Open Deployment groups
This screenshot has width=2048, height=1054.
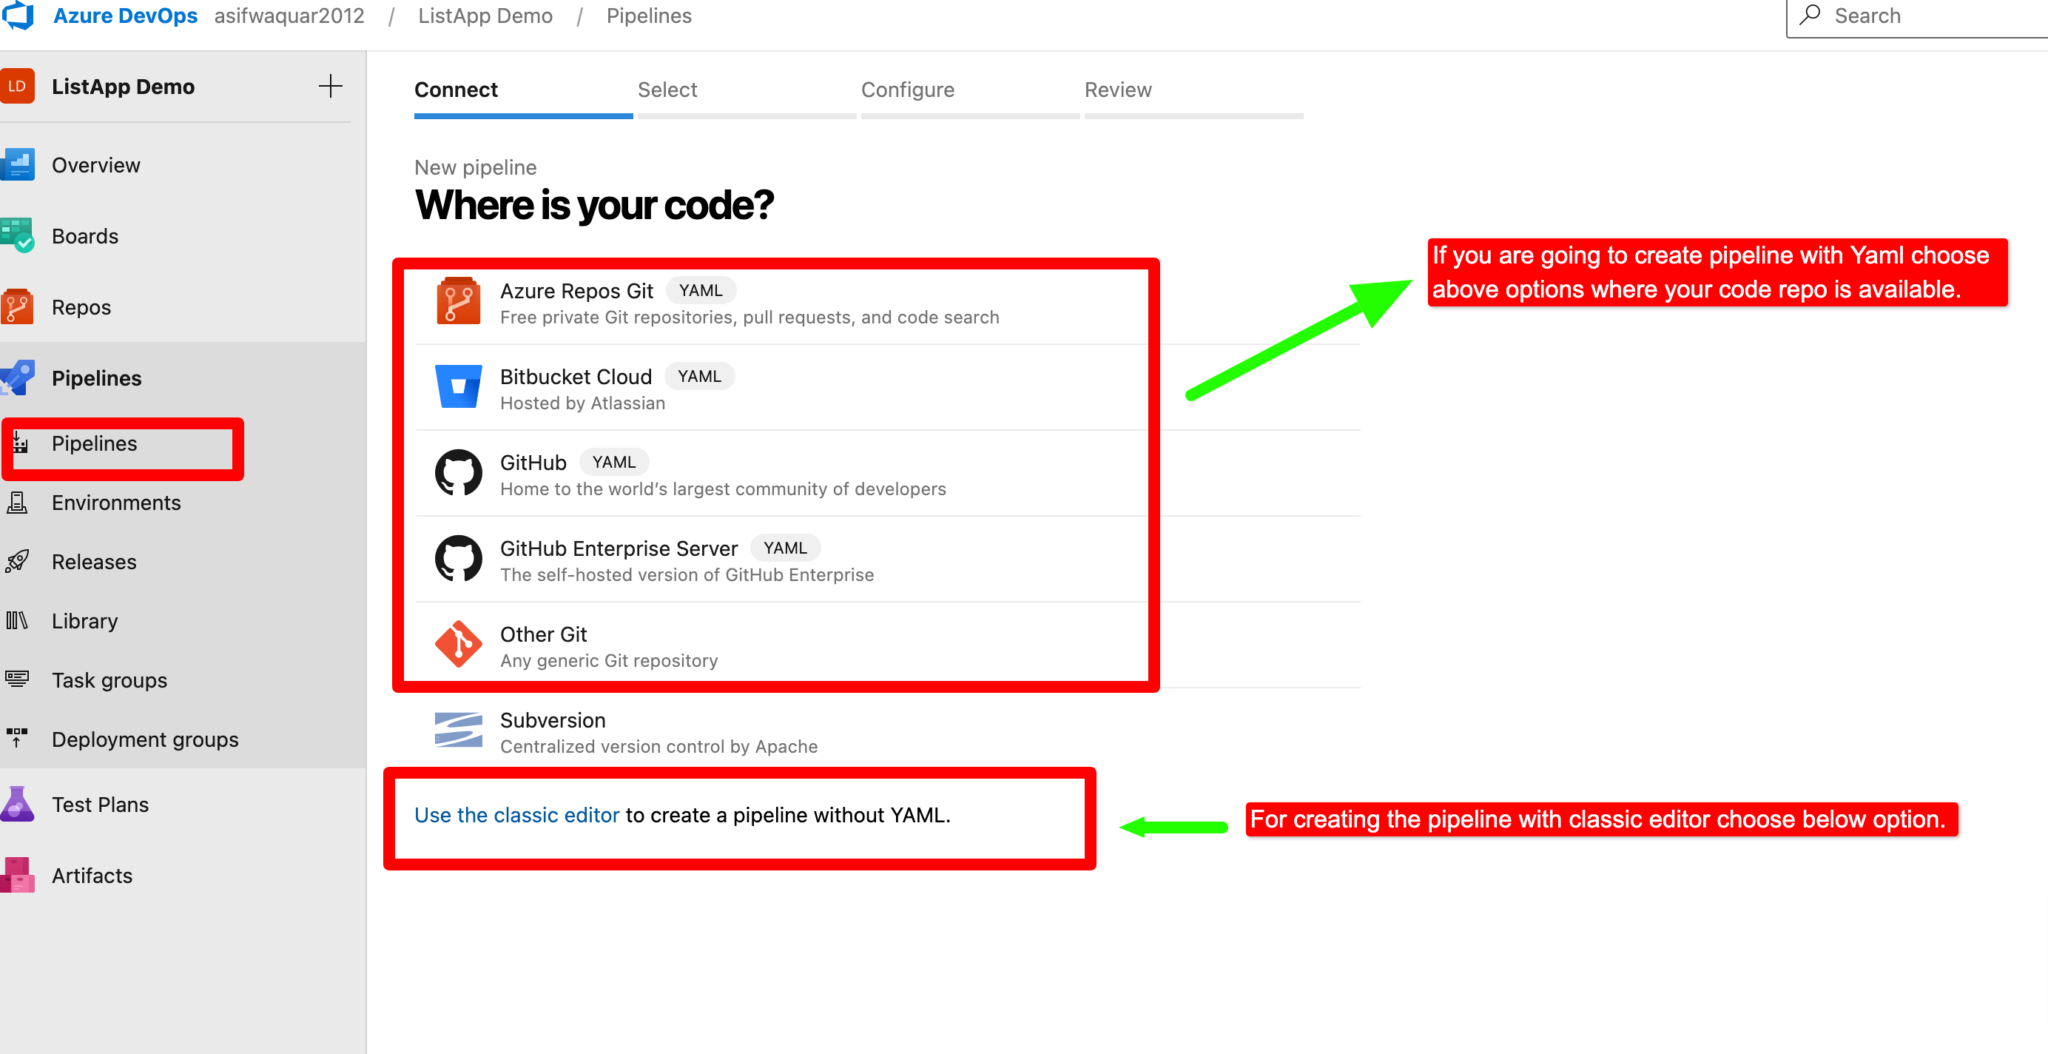click(x=145, y=739)
